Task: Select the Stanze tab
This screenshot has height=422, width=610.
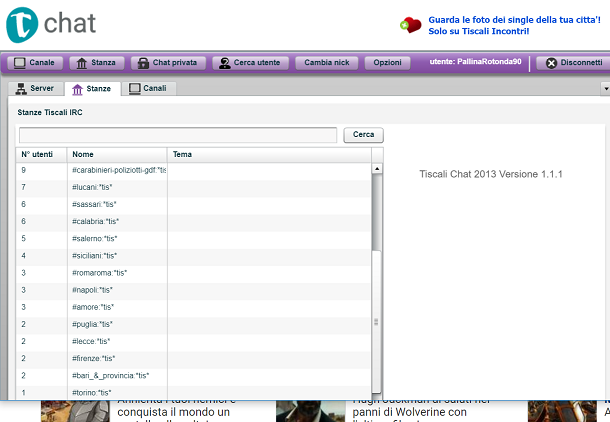Action: (x=92, y=89)
